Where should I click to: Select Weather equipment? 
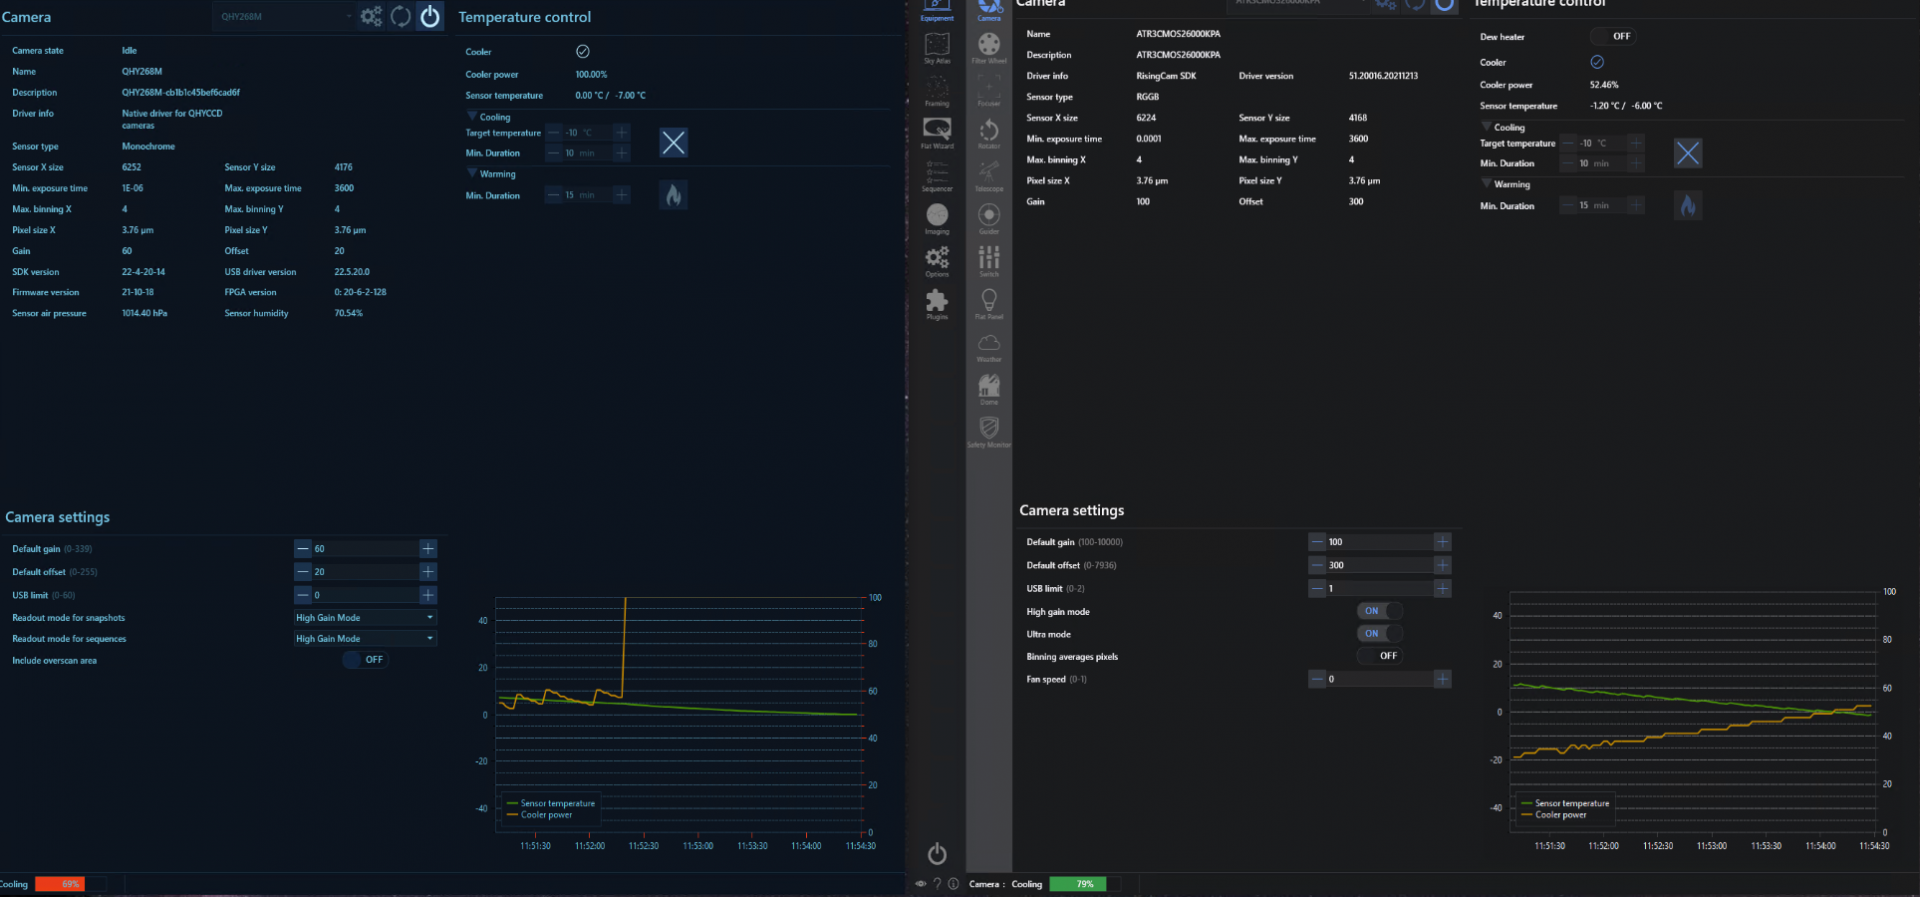[x=989, y=346]
